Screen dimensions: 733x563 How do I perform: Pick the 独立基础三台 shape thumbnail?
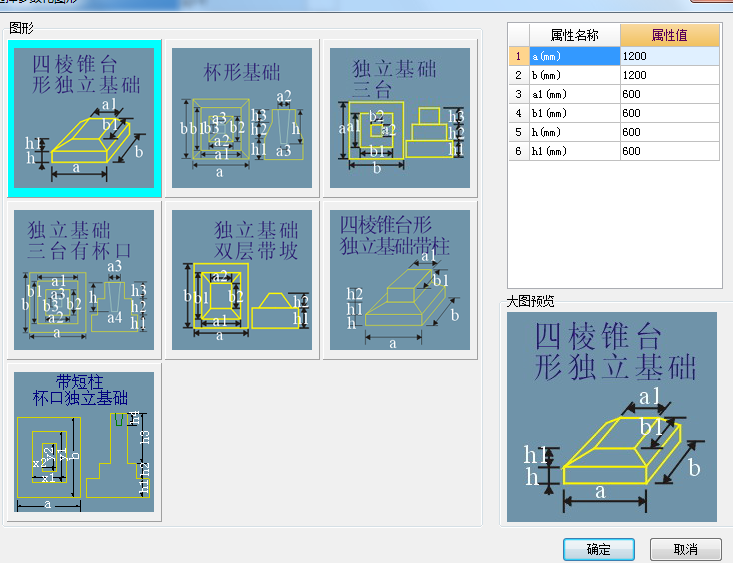coord(400,118)
